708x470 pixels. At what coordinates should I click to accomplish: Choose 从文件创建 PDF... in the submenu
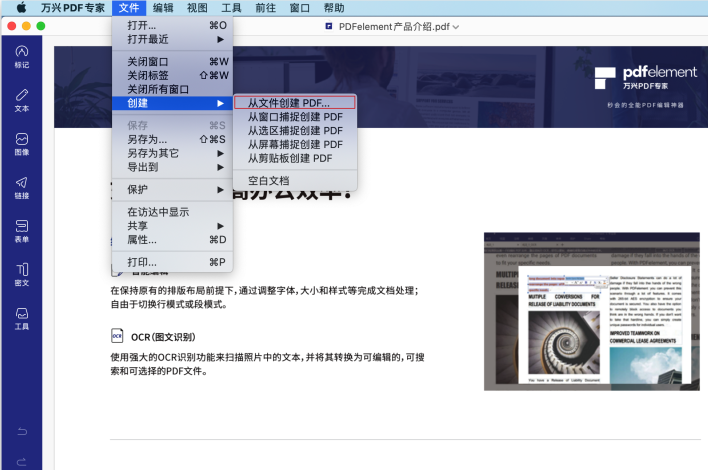[x=294, y=102]
